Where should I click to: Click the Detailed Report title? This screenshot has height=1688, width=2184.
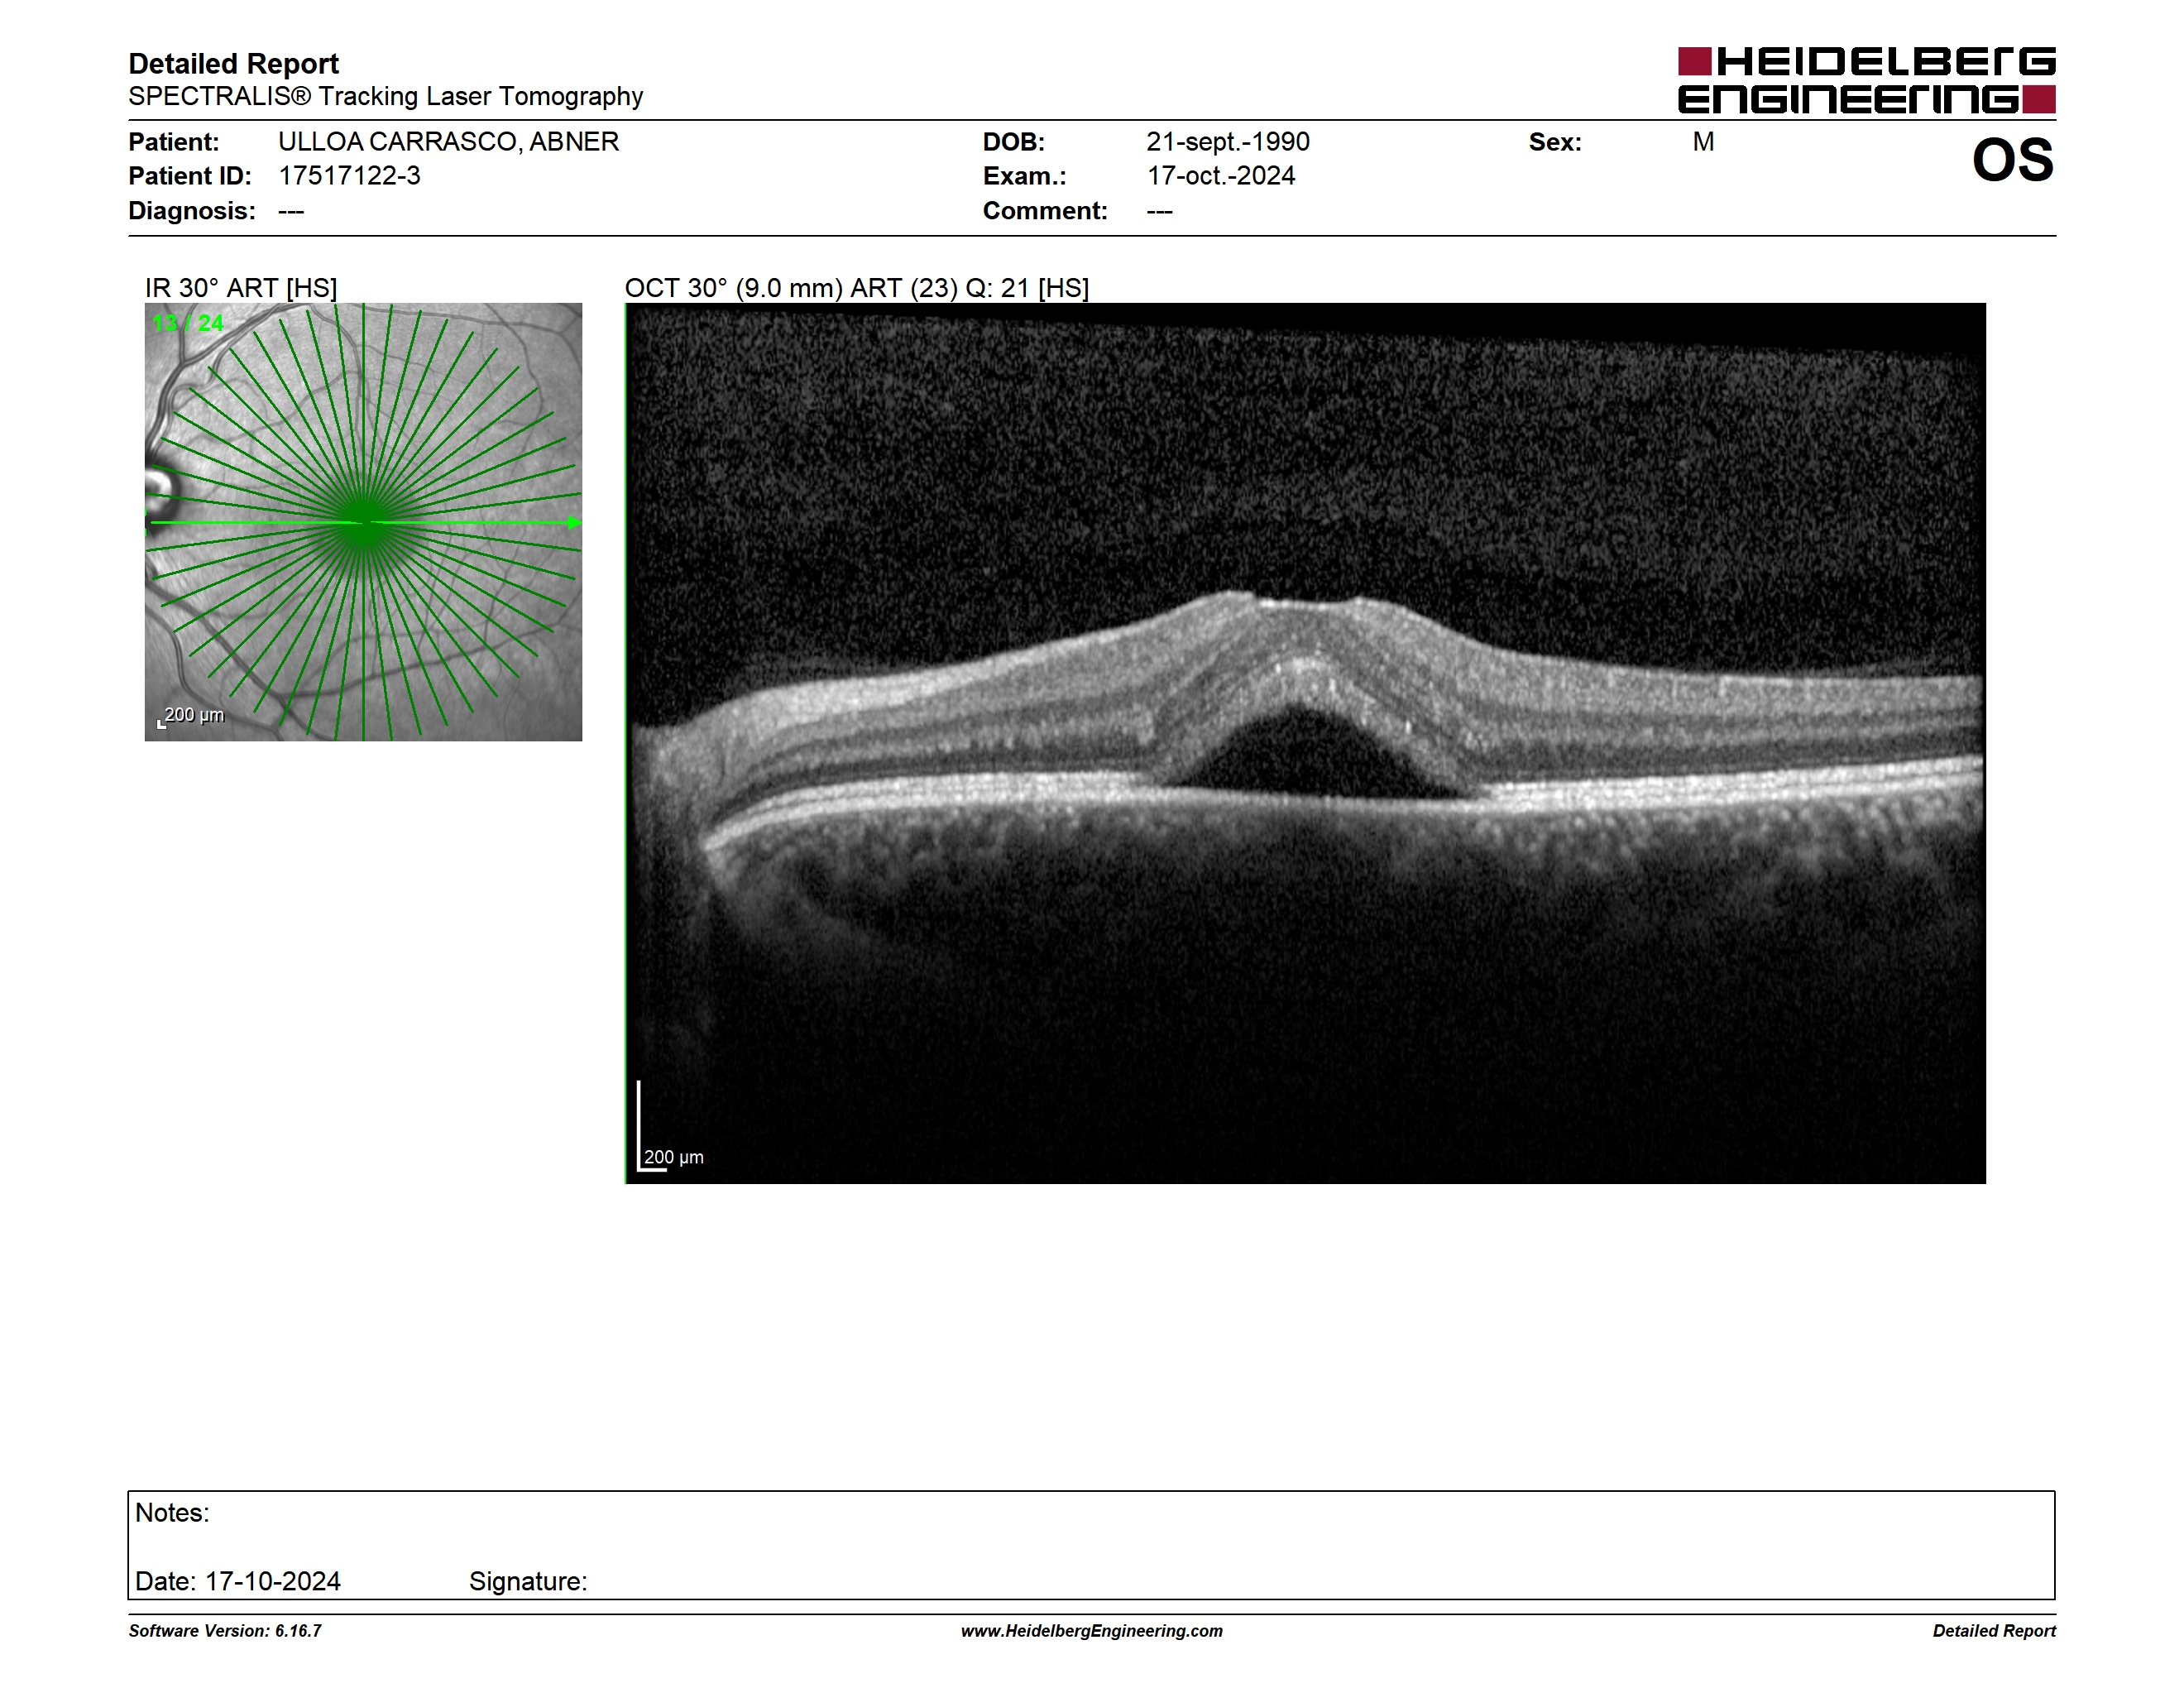click(x=233, y=64)
